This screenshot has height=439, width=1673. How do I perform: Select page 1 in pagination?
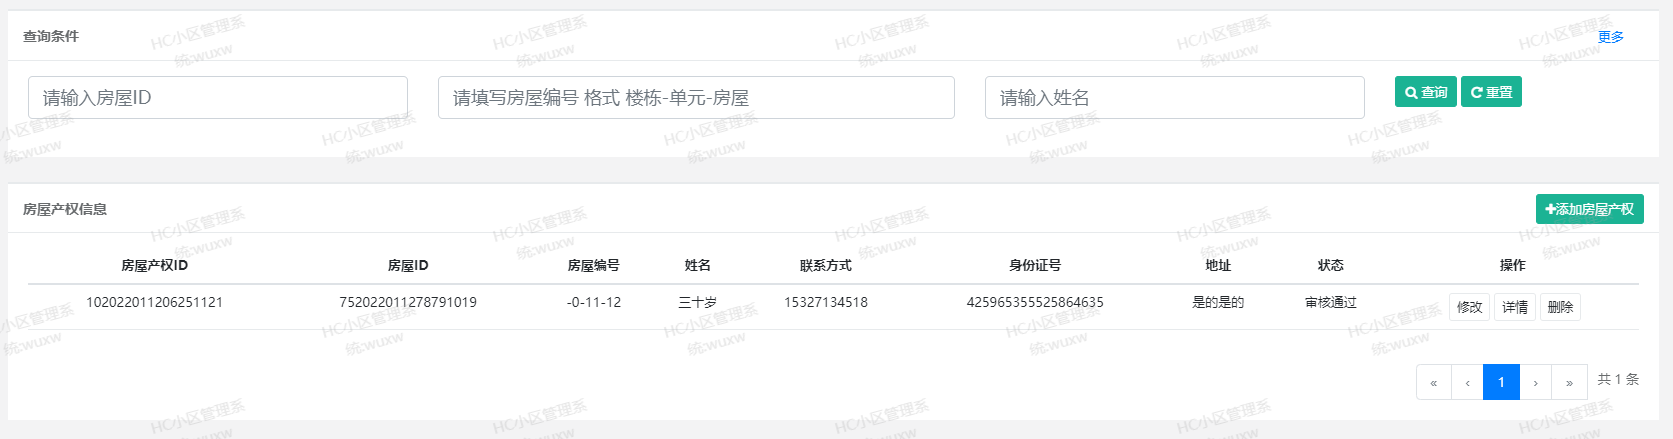(x=1501, y=382)
